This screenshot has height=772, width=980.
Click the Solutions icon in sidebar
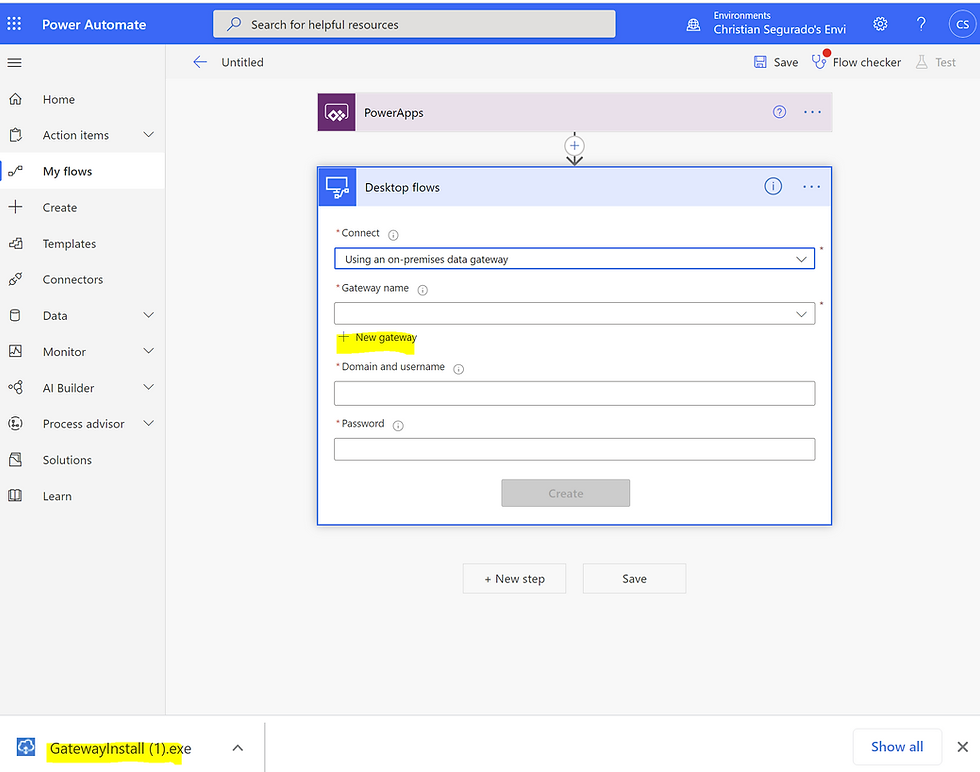16,459
